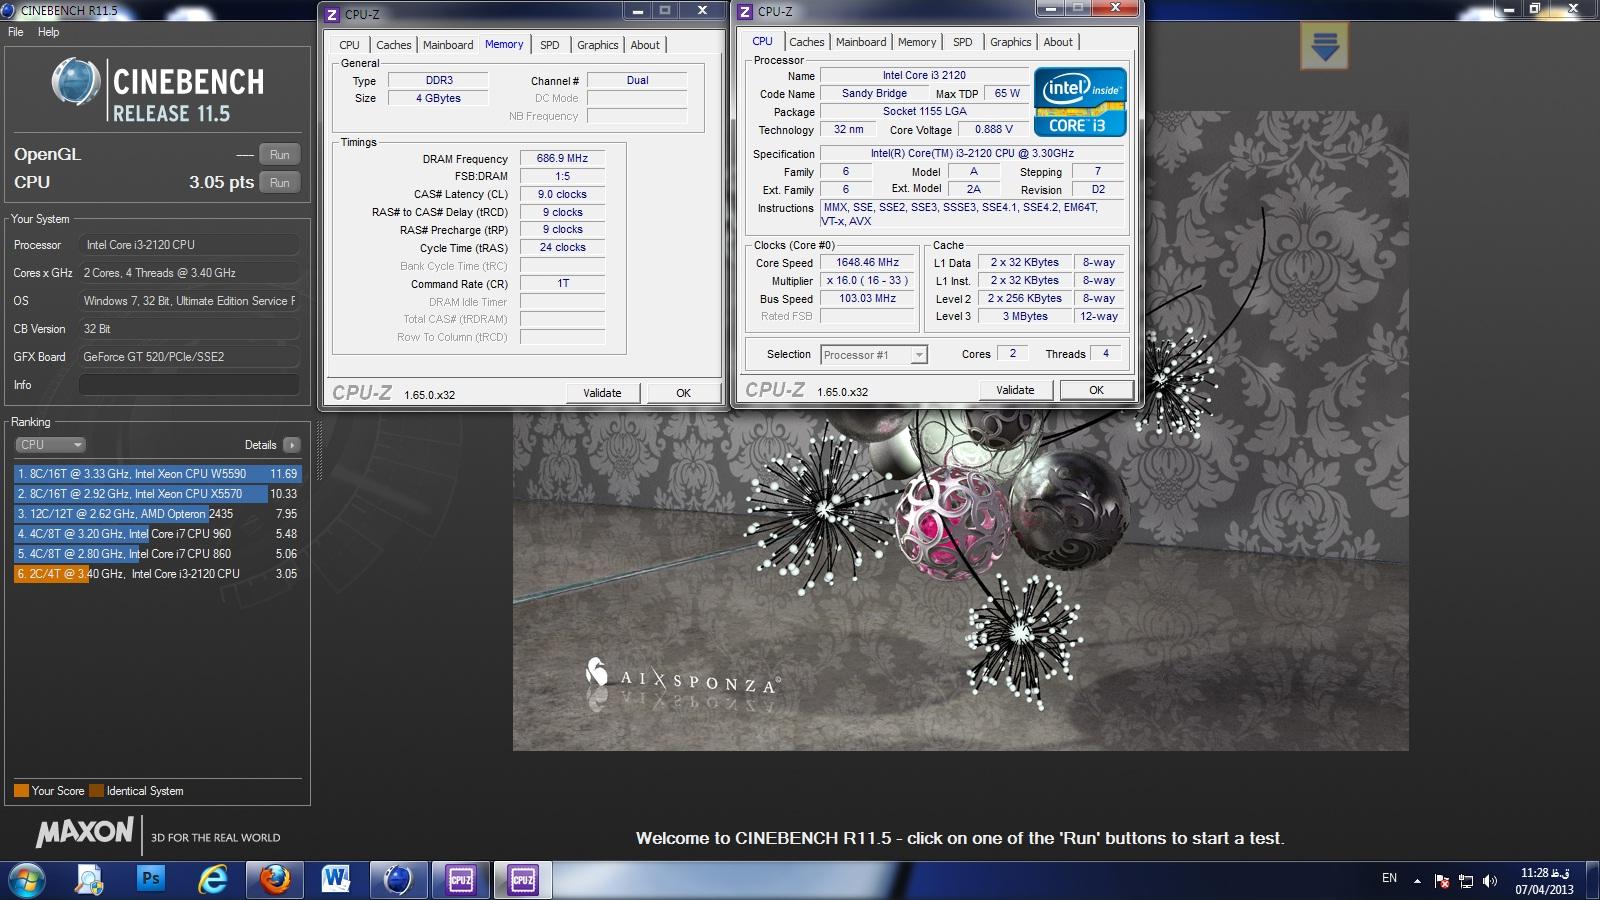Click the taskbar clock and date

pyautogui.click(x=1545, y=881)
